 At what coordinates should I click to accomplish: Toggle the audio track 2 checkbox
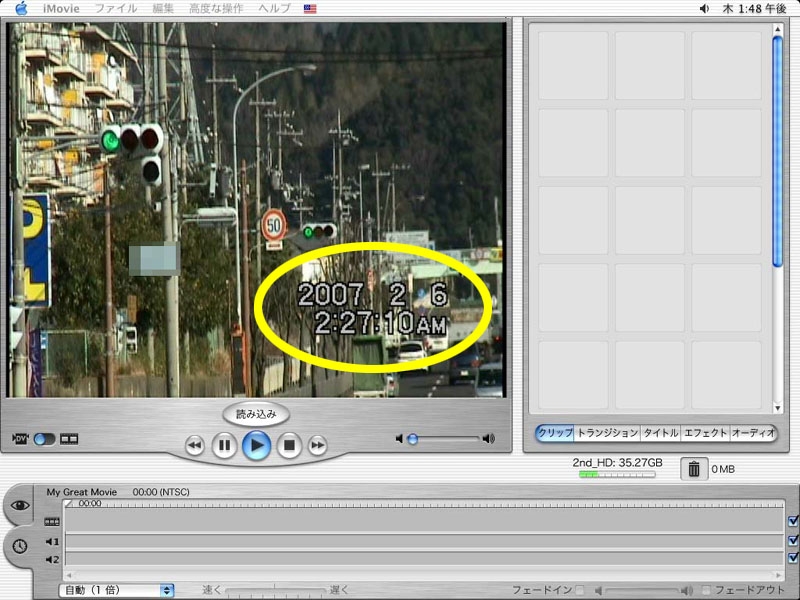pos(793,558)
